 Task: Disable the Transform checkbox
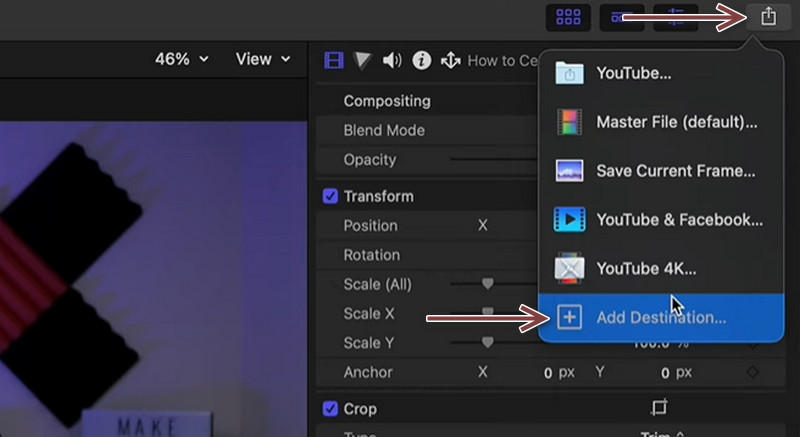[x=330, y=197]
